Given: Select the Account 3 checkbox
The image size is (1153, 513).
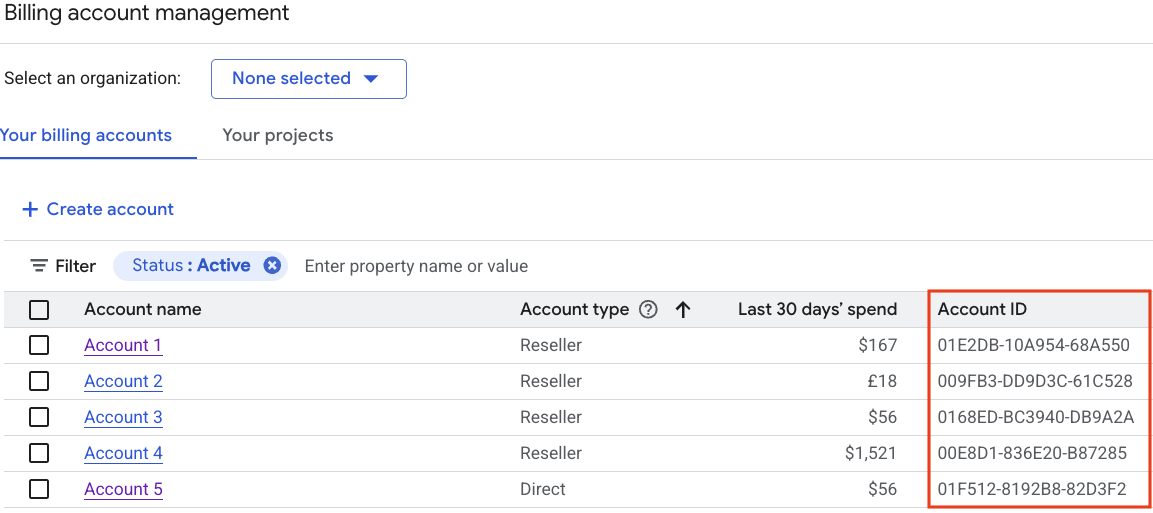Looking at the screenshot, I should [39, 417].
